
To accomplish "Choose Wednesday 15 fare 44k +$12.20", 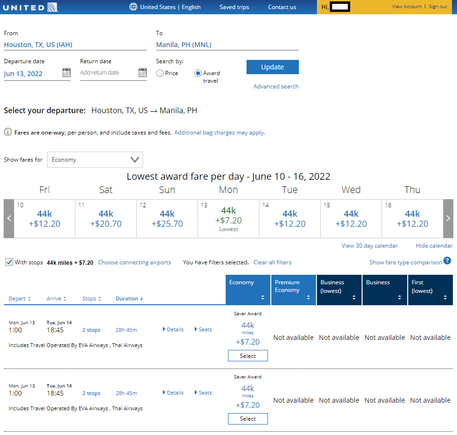I will coord(351,219).
